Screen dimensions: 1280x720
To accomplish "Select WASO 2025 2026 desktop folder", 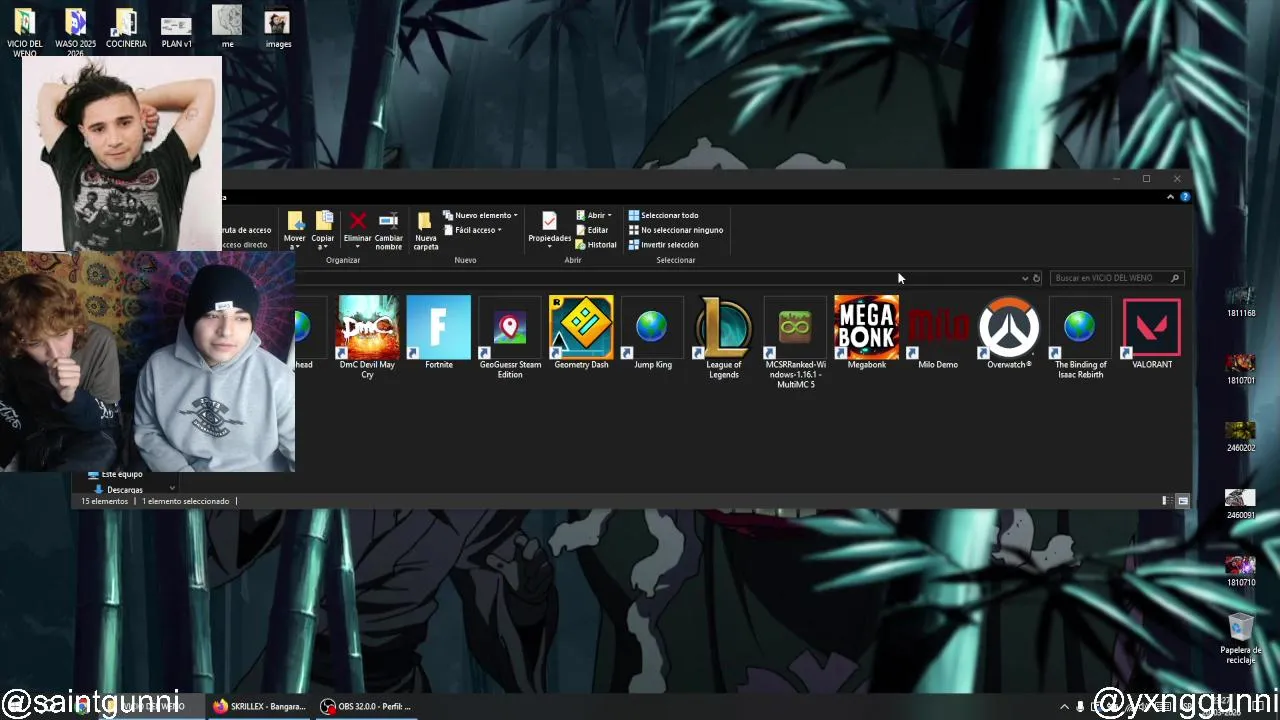I will pos(75,32).
